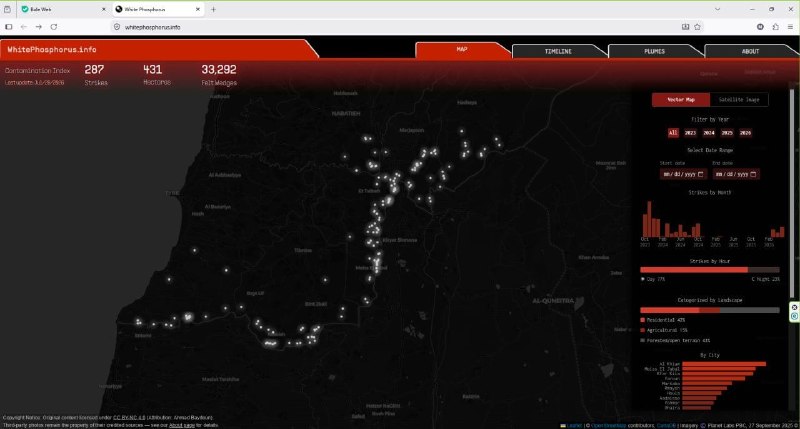Viewport: 800px width, 429px height.
Task: Bookmark this page with the star icon
Action: pyautogui.click(x=697, y=27)
